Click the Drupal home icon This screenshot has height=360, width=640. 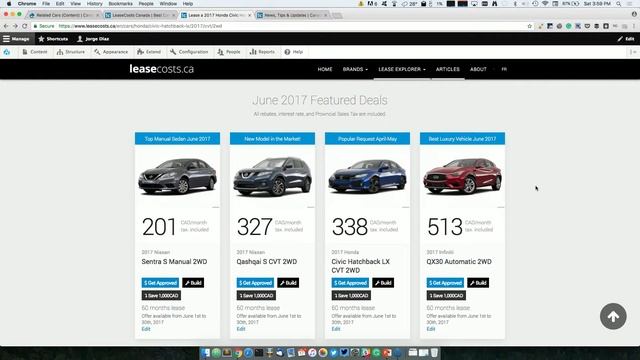pyautogui.click(x=7, y=52)
